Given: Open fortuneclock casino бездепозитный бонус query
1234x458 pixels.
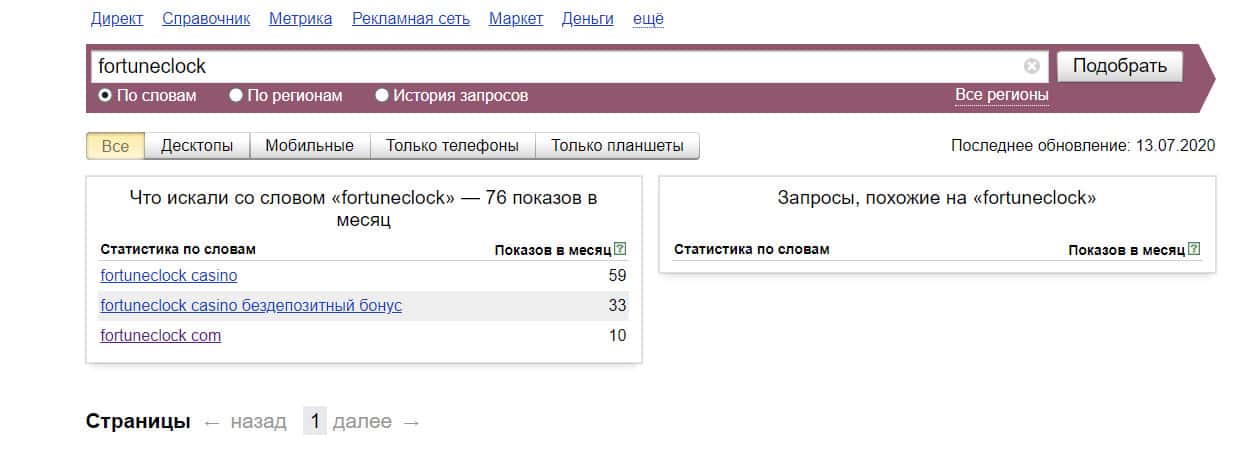Looking at the screenshot, I should (x=251, y=305).
